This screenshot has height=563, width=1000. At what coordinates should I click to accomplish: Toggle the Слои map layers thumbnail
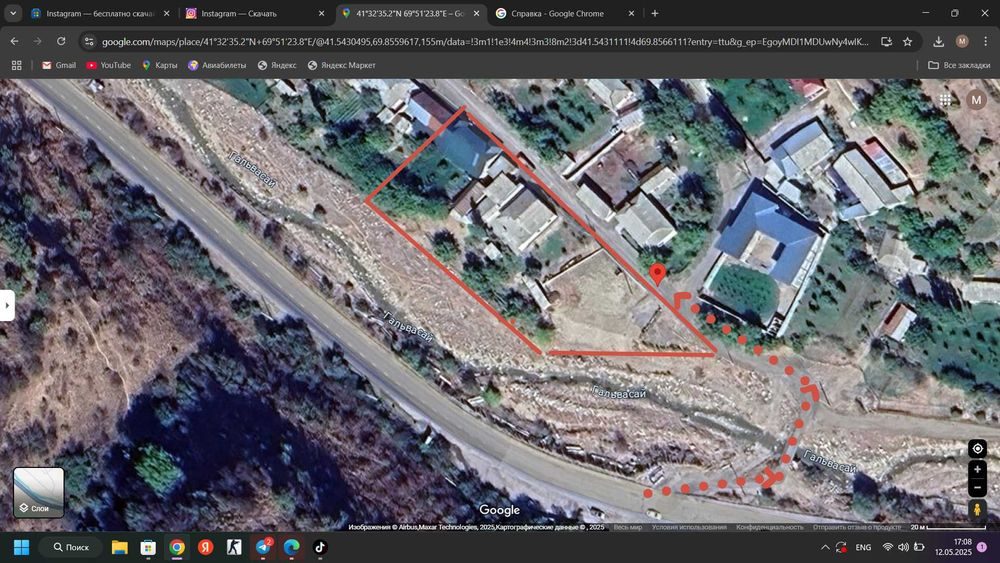[39, 492]
